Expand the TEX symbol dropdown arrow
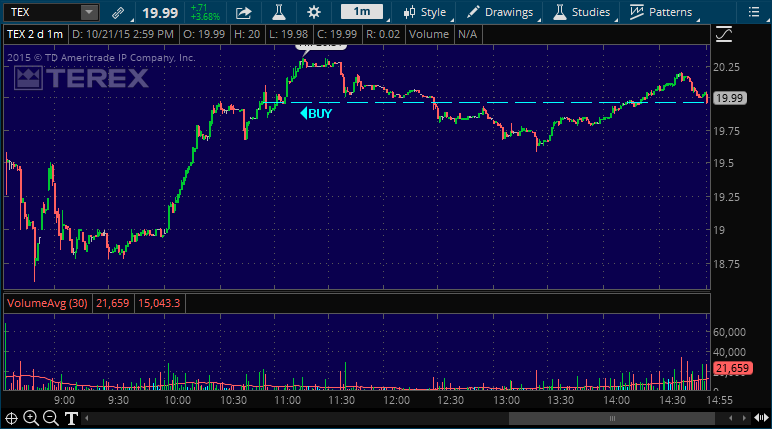 tap(88, 12)
